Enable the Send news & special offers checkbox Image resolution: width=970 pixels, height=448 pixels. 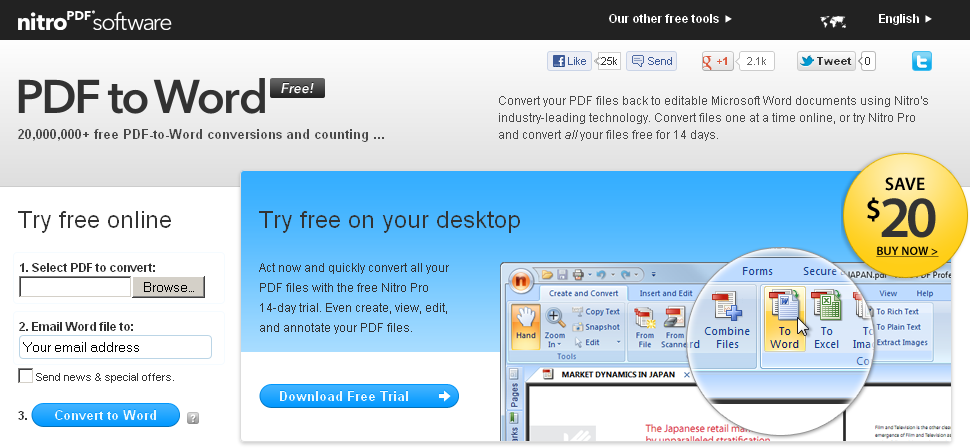[25, 376]
